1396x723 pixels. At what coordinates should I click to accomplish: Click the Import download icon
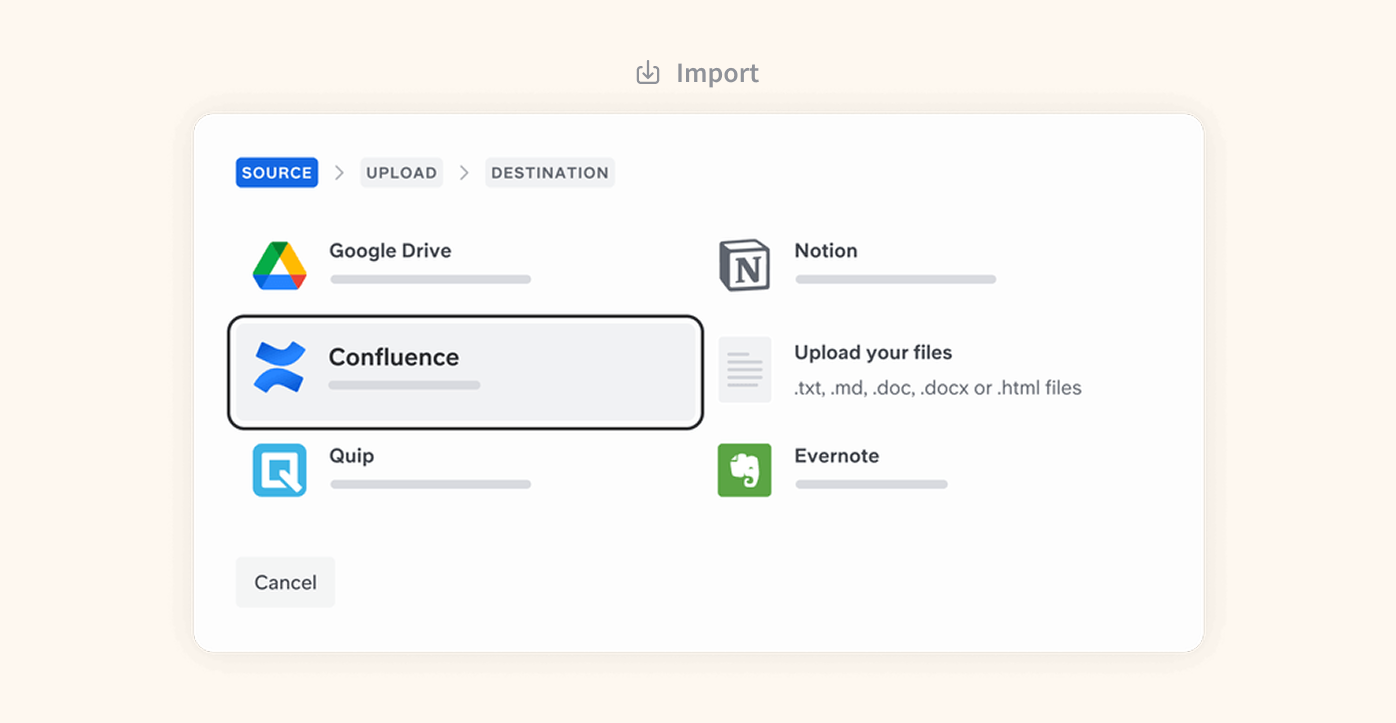click(x=648, y=73)
